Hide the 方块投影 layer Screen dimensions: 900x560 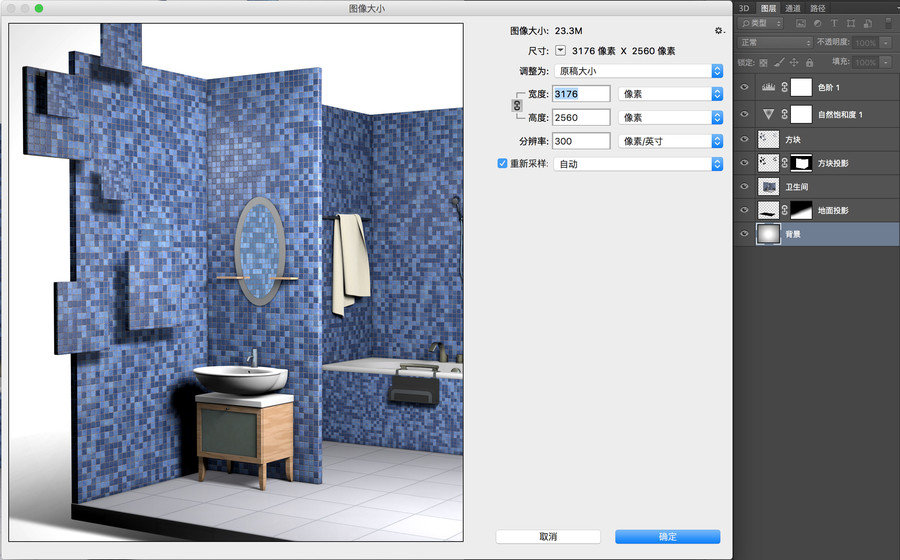click(744, 164)
